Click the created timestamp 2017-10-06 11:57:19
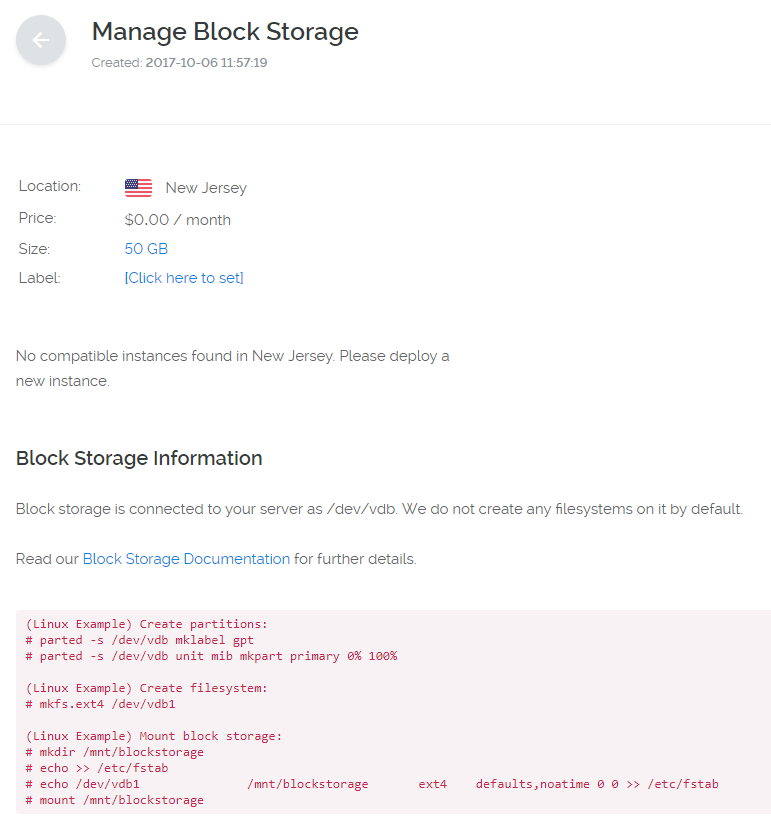This screenshot has height=834, width=771. 206,63
